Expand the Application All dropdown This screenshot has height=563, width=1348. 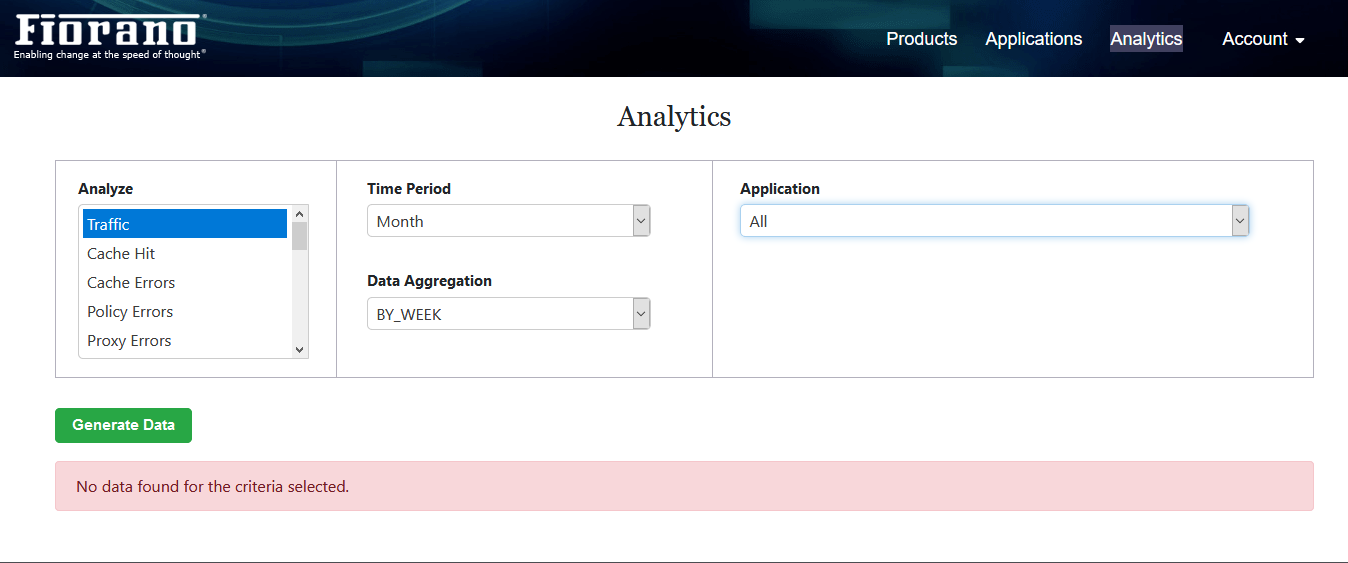click(x=995, y=221)
